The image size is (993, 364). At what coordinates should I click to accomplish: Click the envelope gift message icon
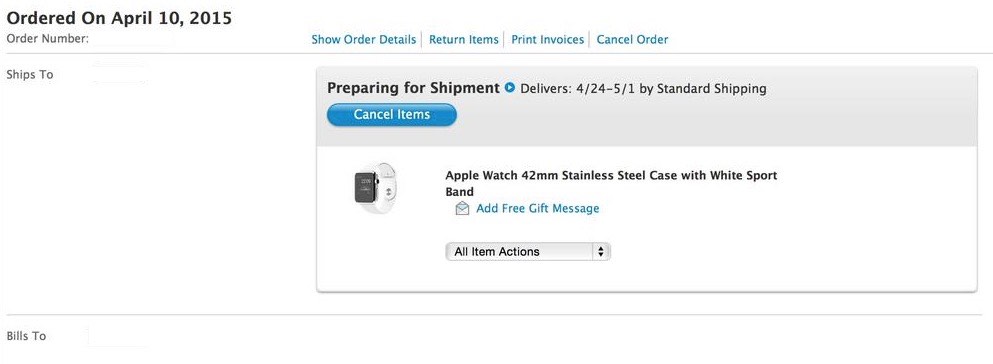(462, 208)
